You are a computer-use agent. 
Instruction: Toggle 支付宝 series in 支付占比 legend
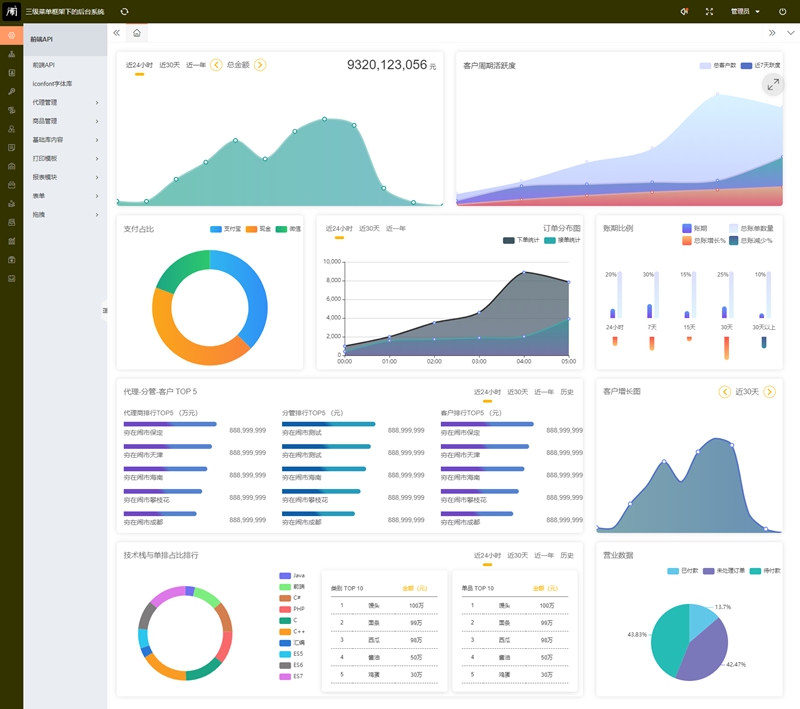pos(224,229)
